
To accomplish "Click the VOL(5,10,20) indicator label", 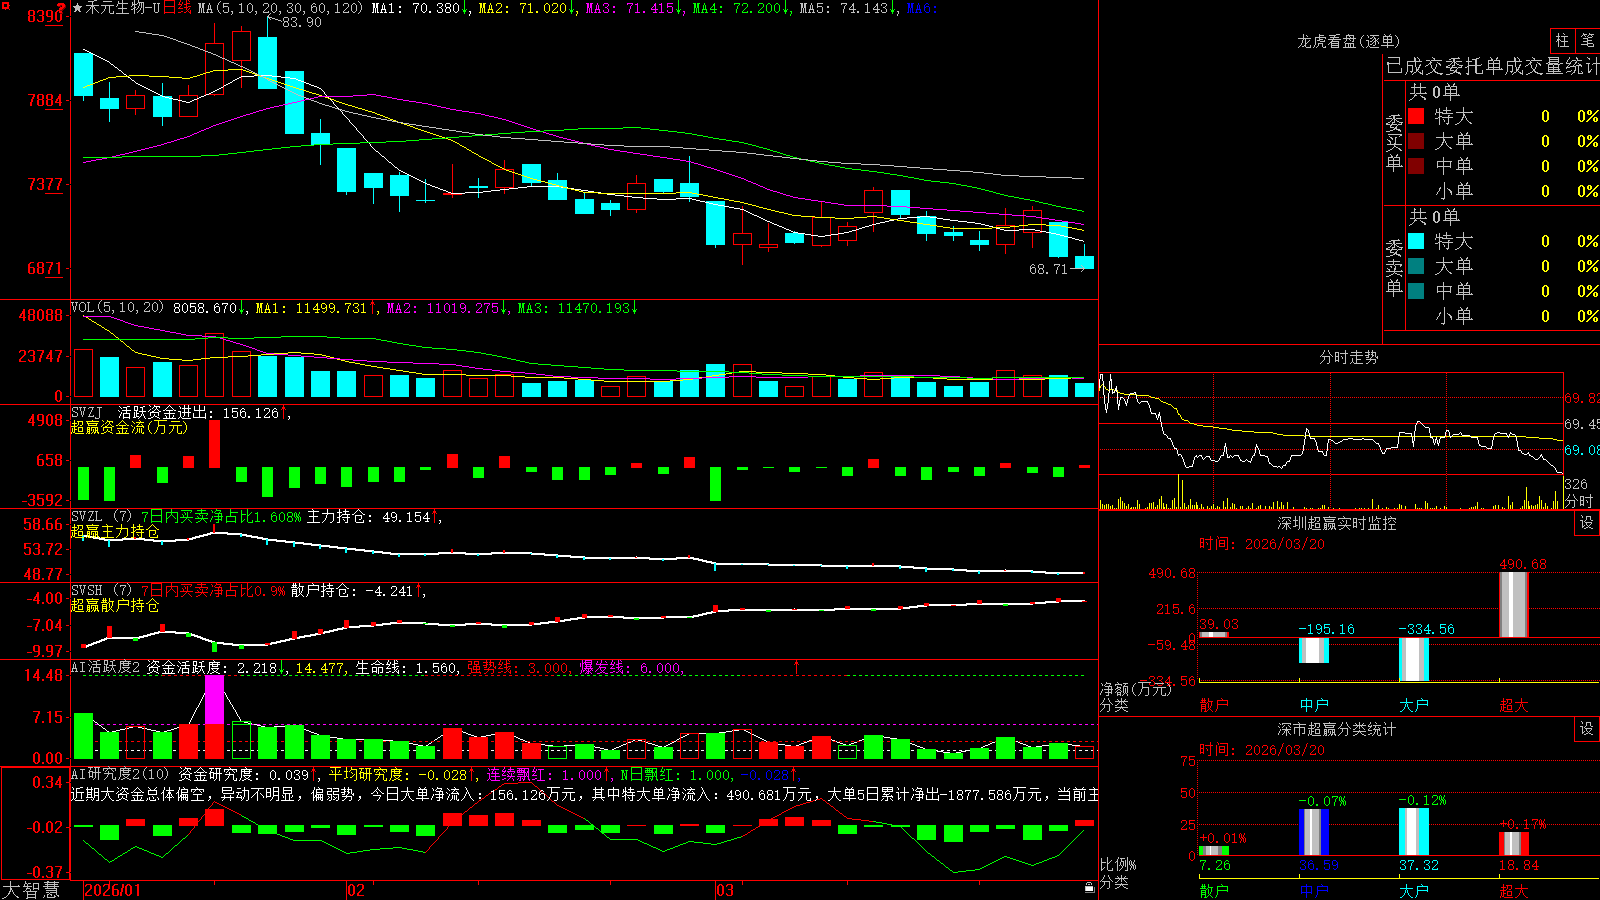I will click(117, 308).
